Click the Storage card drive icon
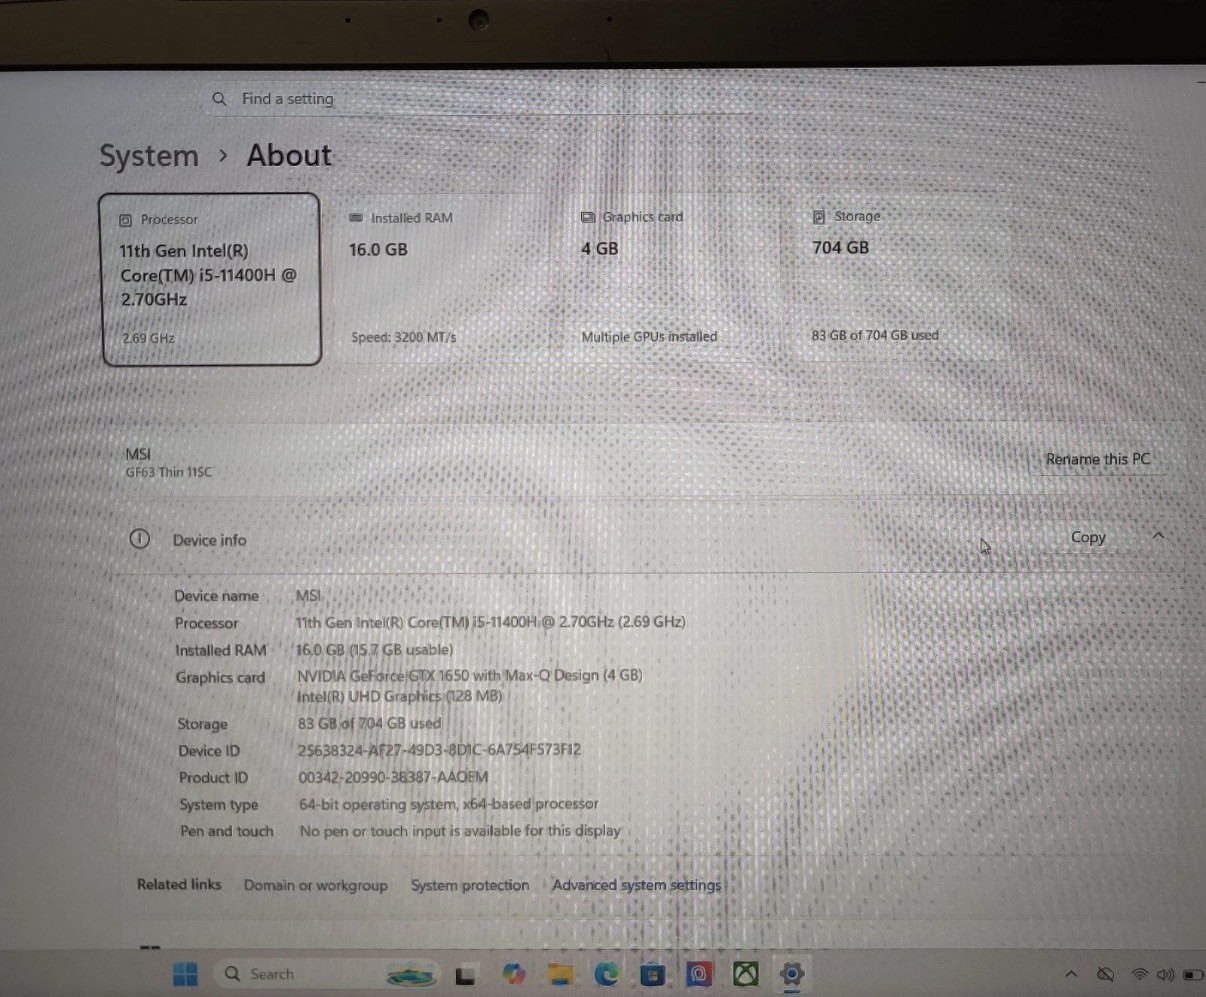The image size is (1206, 997). pos(819,216)
